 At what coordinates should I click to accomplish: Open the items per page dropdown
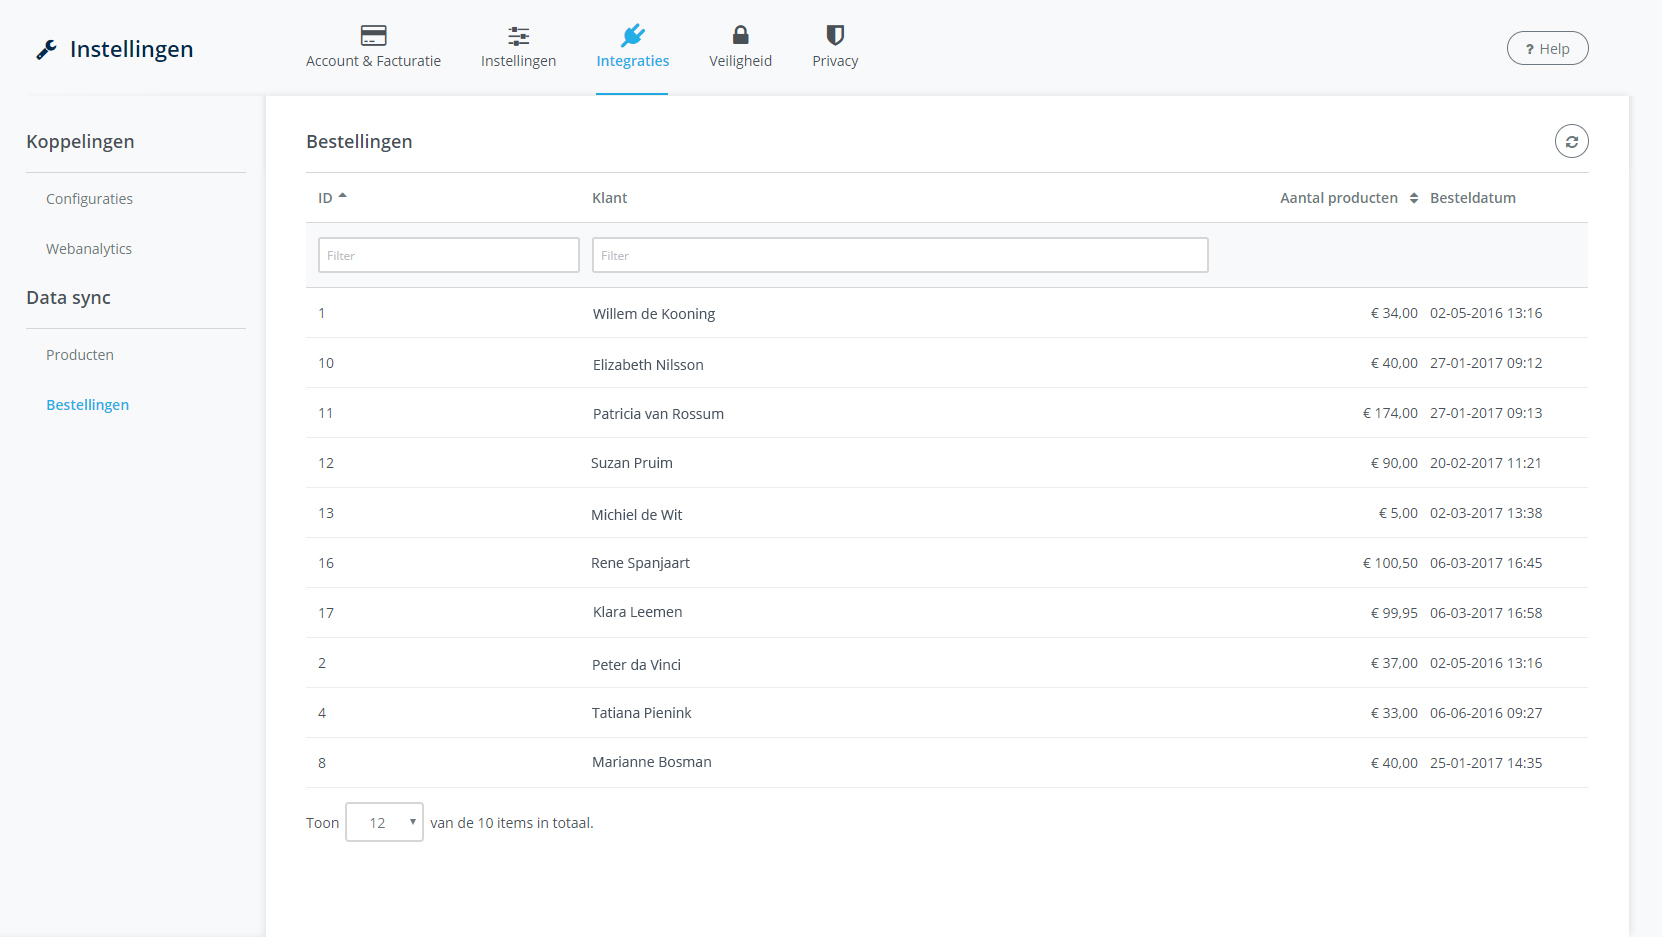click(384, 822)
